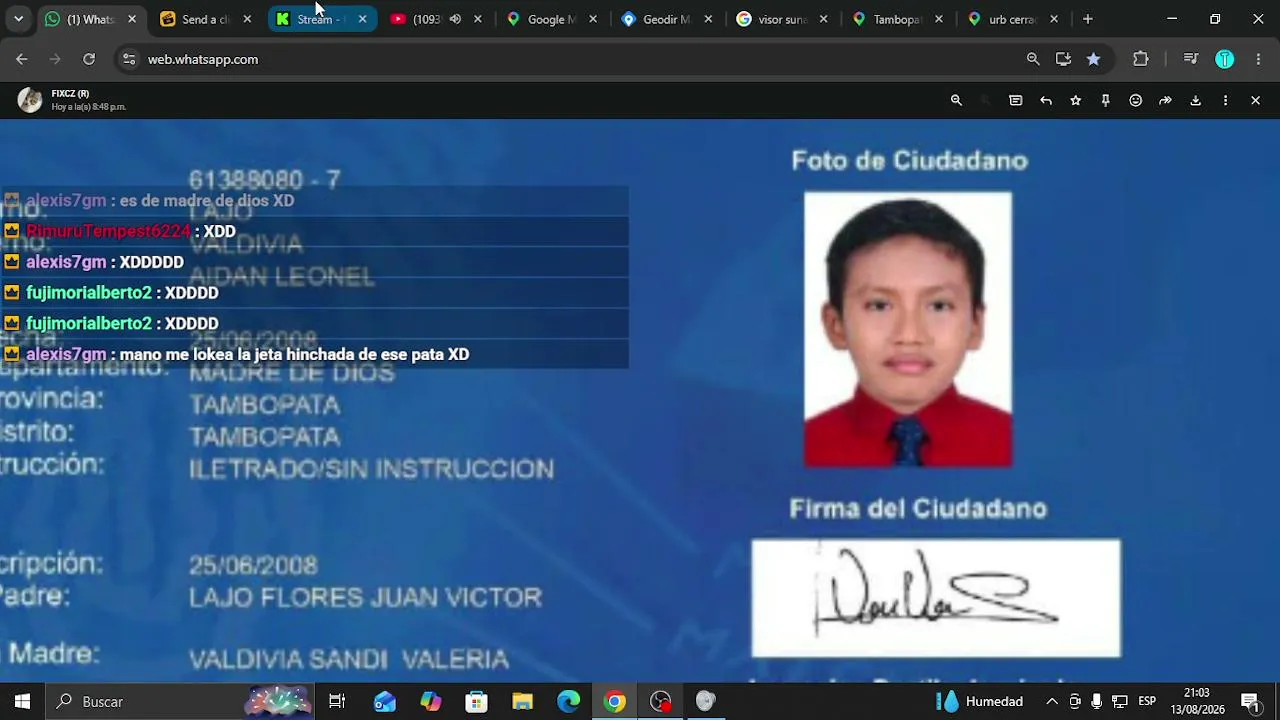Go to the message in chat icon
Viewport: 1280px width, 720px height.
click(x=1015, y=100)
